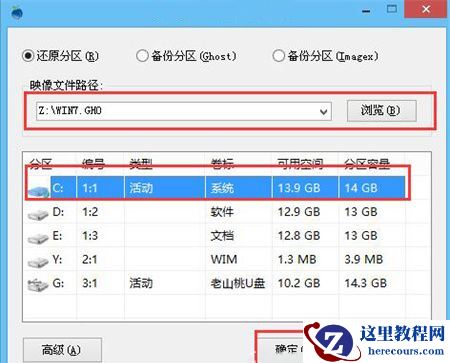Viewport: 450px width, 363px height.
Task: Click the 分区 column header
Action: [41, 163]
